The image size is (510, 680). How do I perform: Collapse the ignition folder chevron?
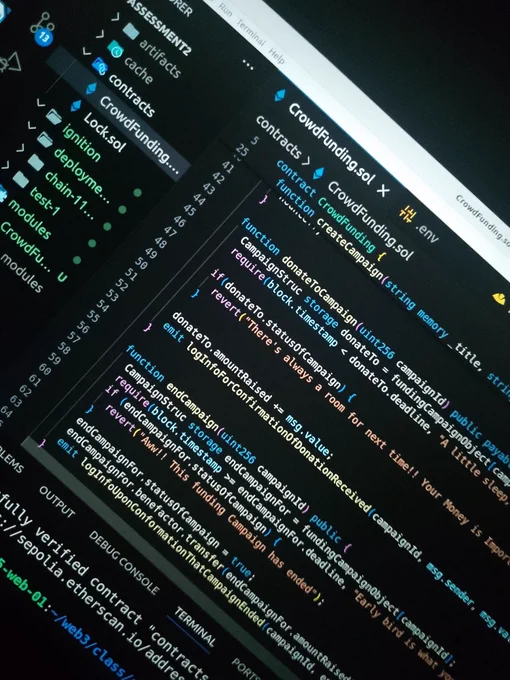pos(41,104)
